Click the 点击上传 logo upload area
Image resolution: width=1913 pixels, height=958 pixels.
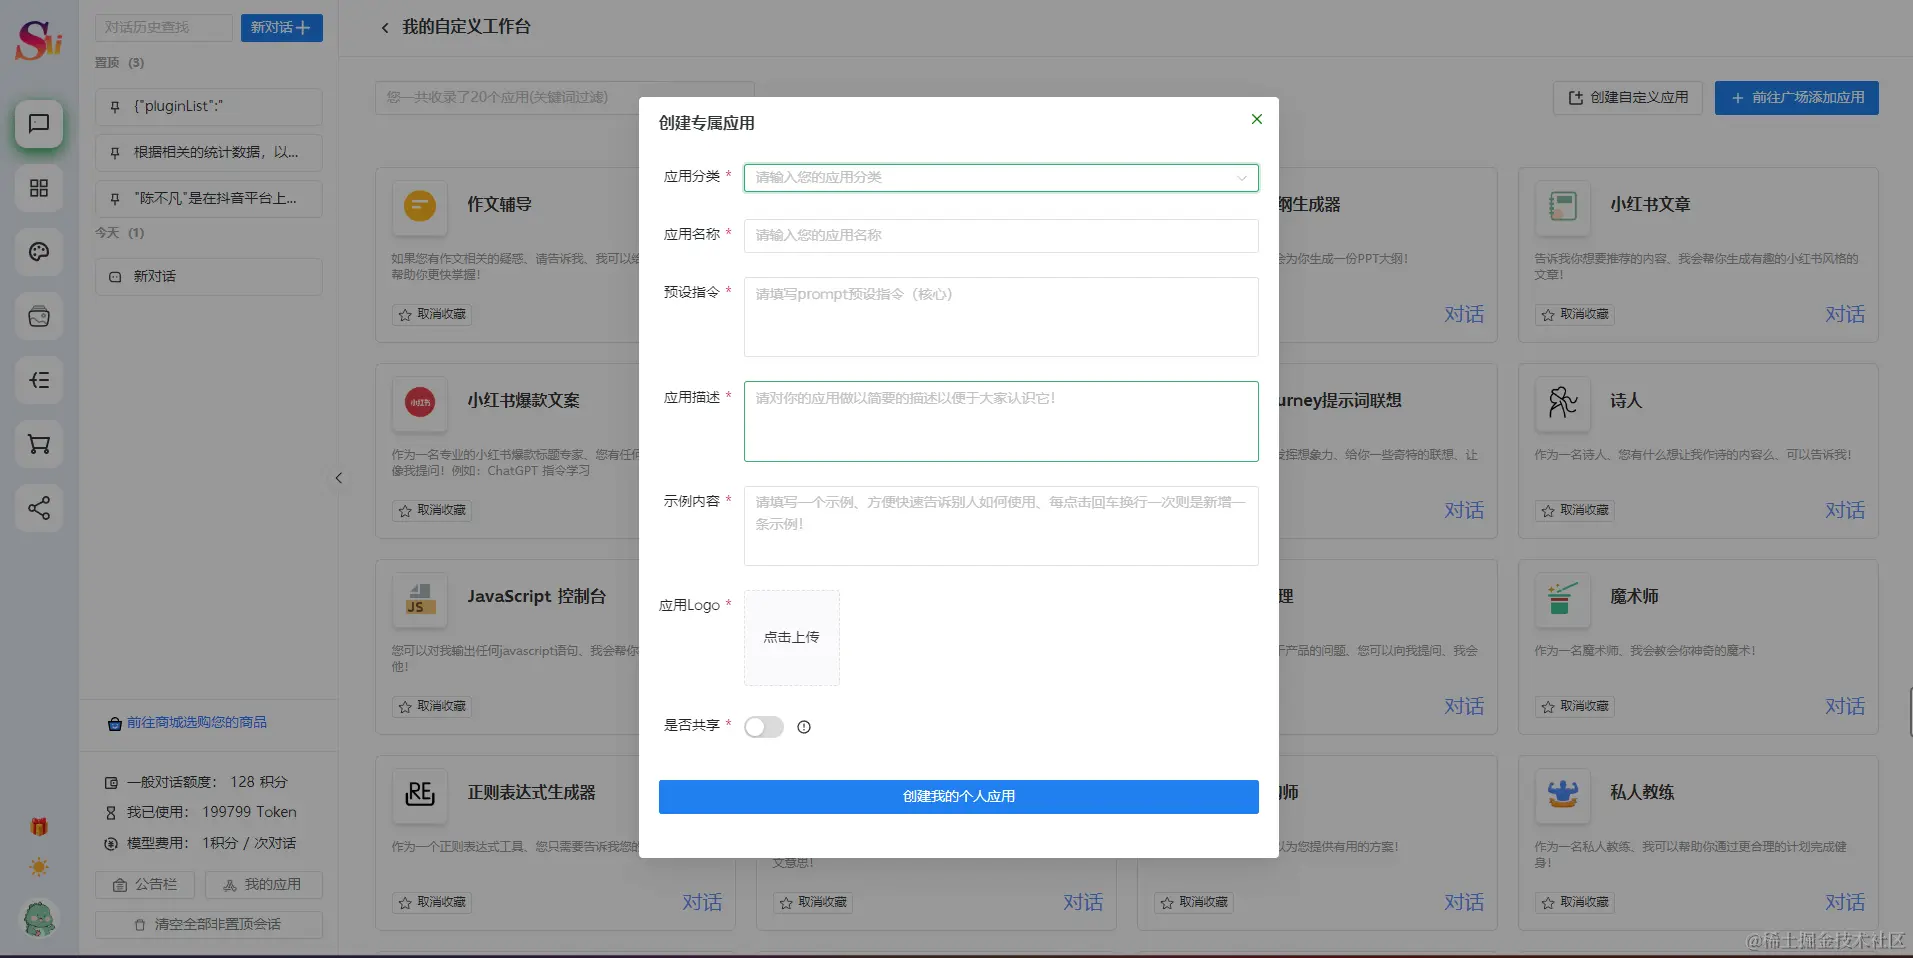click(x=791, y=637)
